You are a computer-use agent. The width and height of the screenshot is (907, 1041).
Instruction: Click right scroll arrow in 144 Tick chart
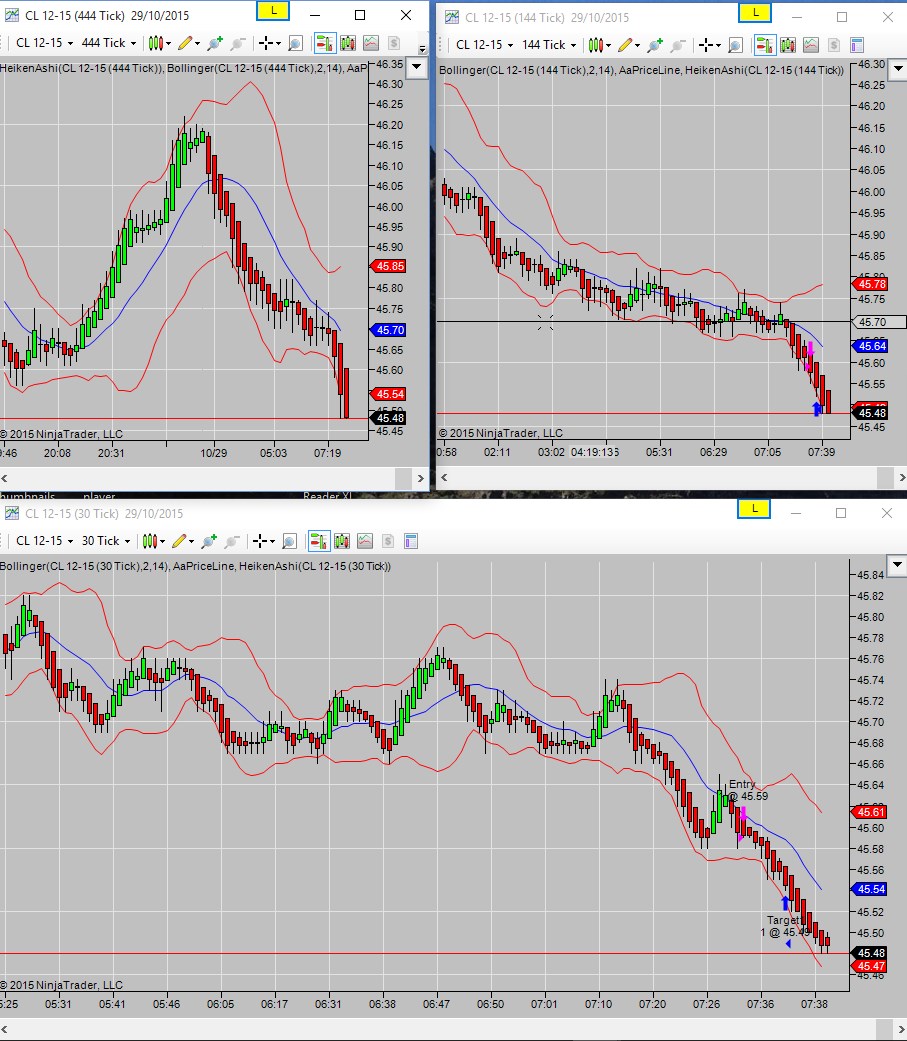(901, 477)
